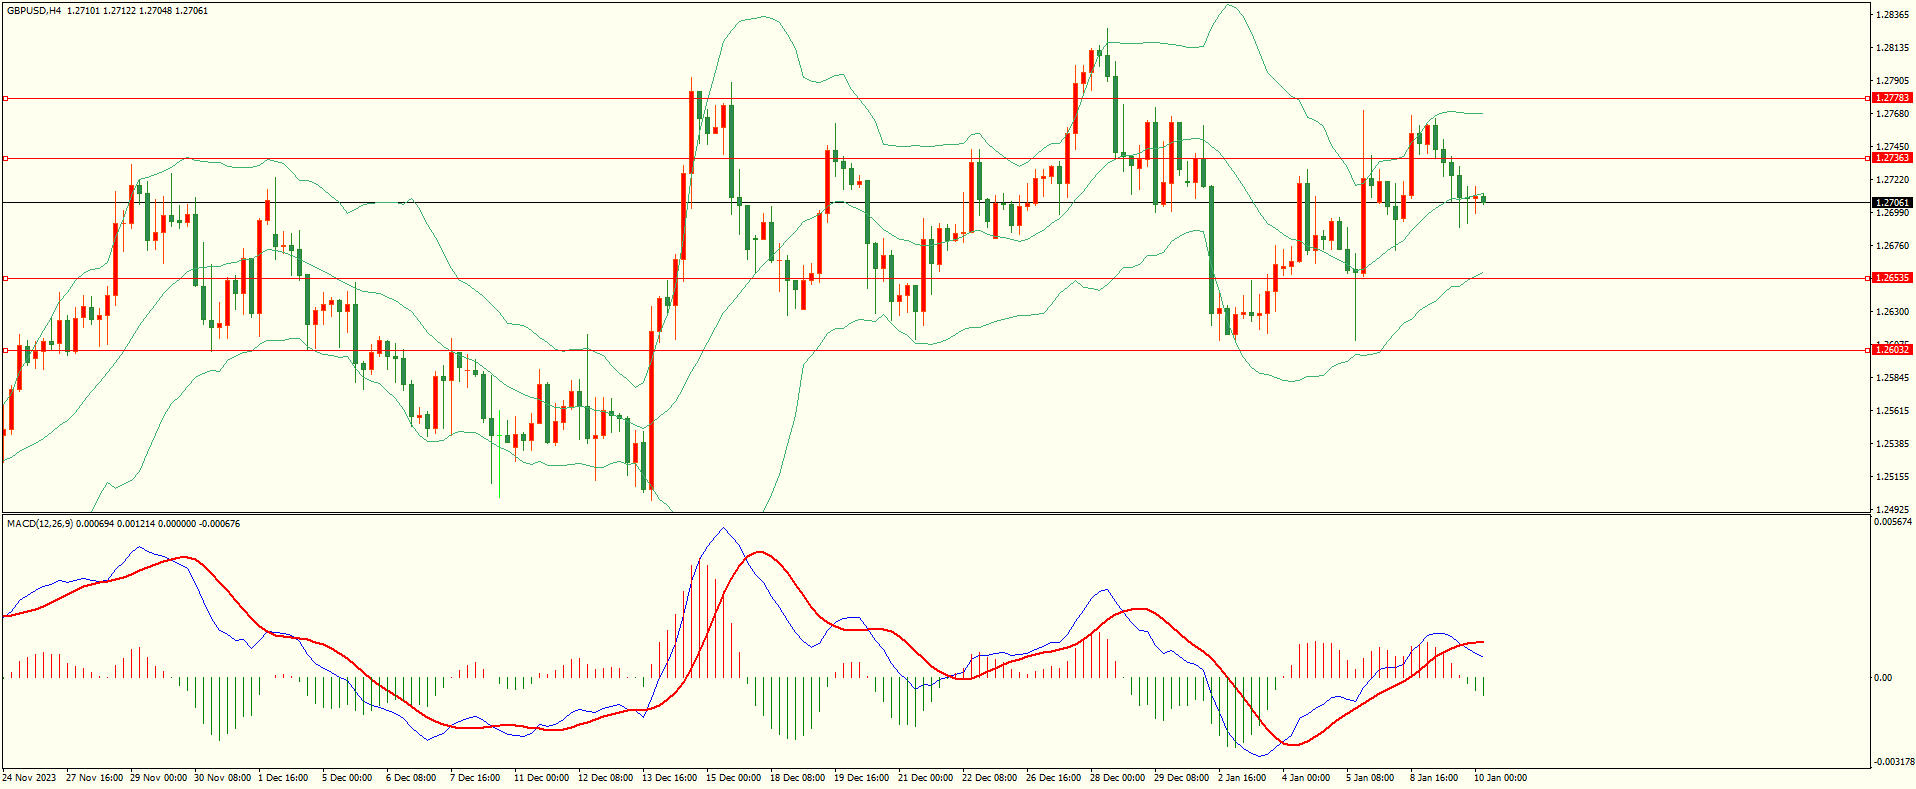
Task: Click the 1.24925 price axis label
Action: [1893, 509]
